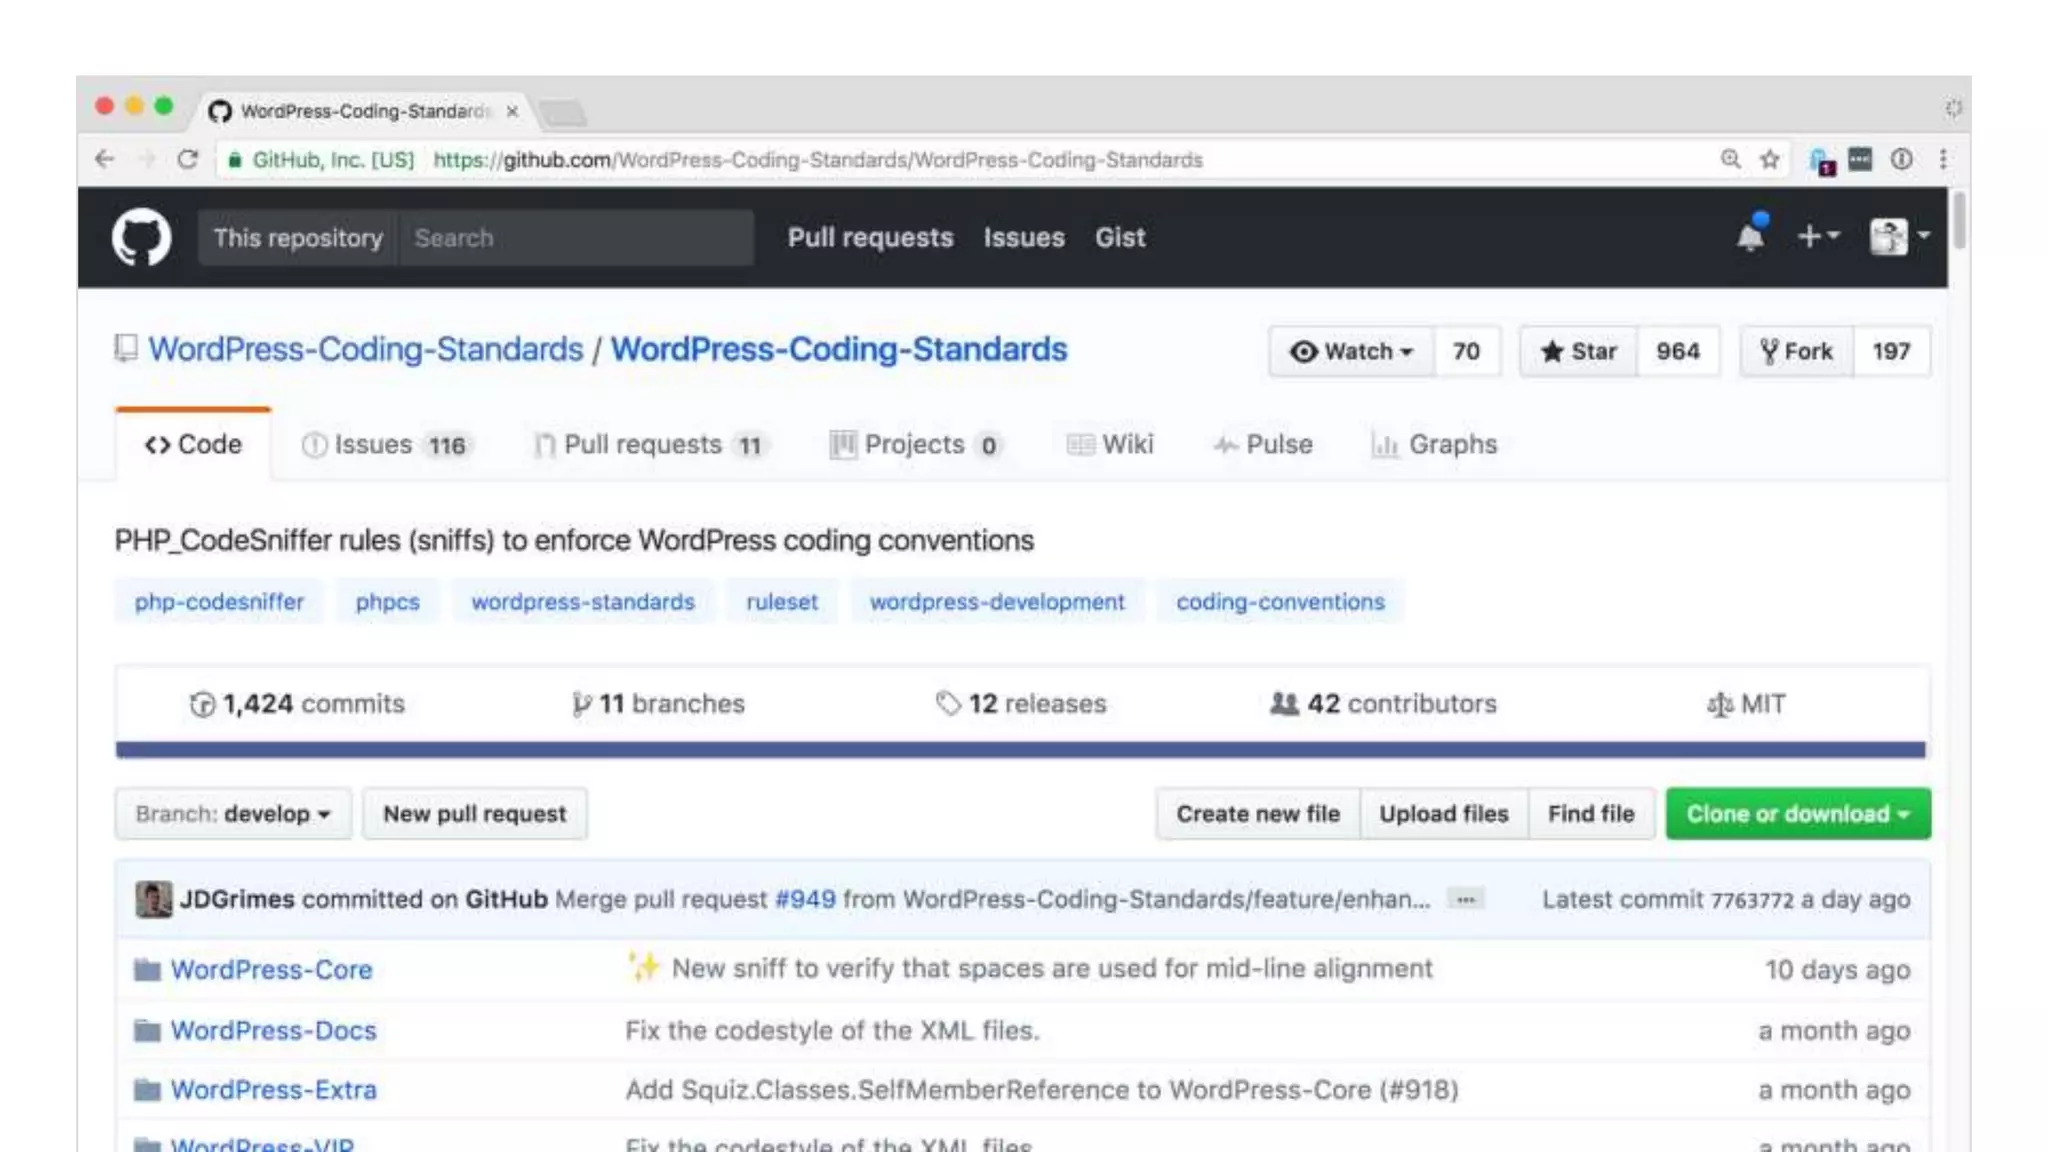Click the GitHub Octocat logo
The image size is (2048, 1152).
[141, 237]
